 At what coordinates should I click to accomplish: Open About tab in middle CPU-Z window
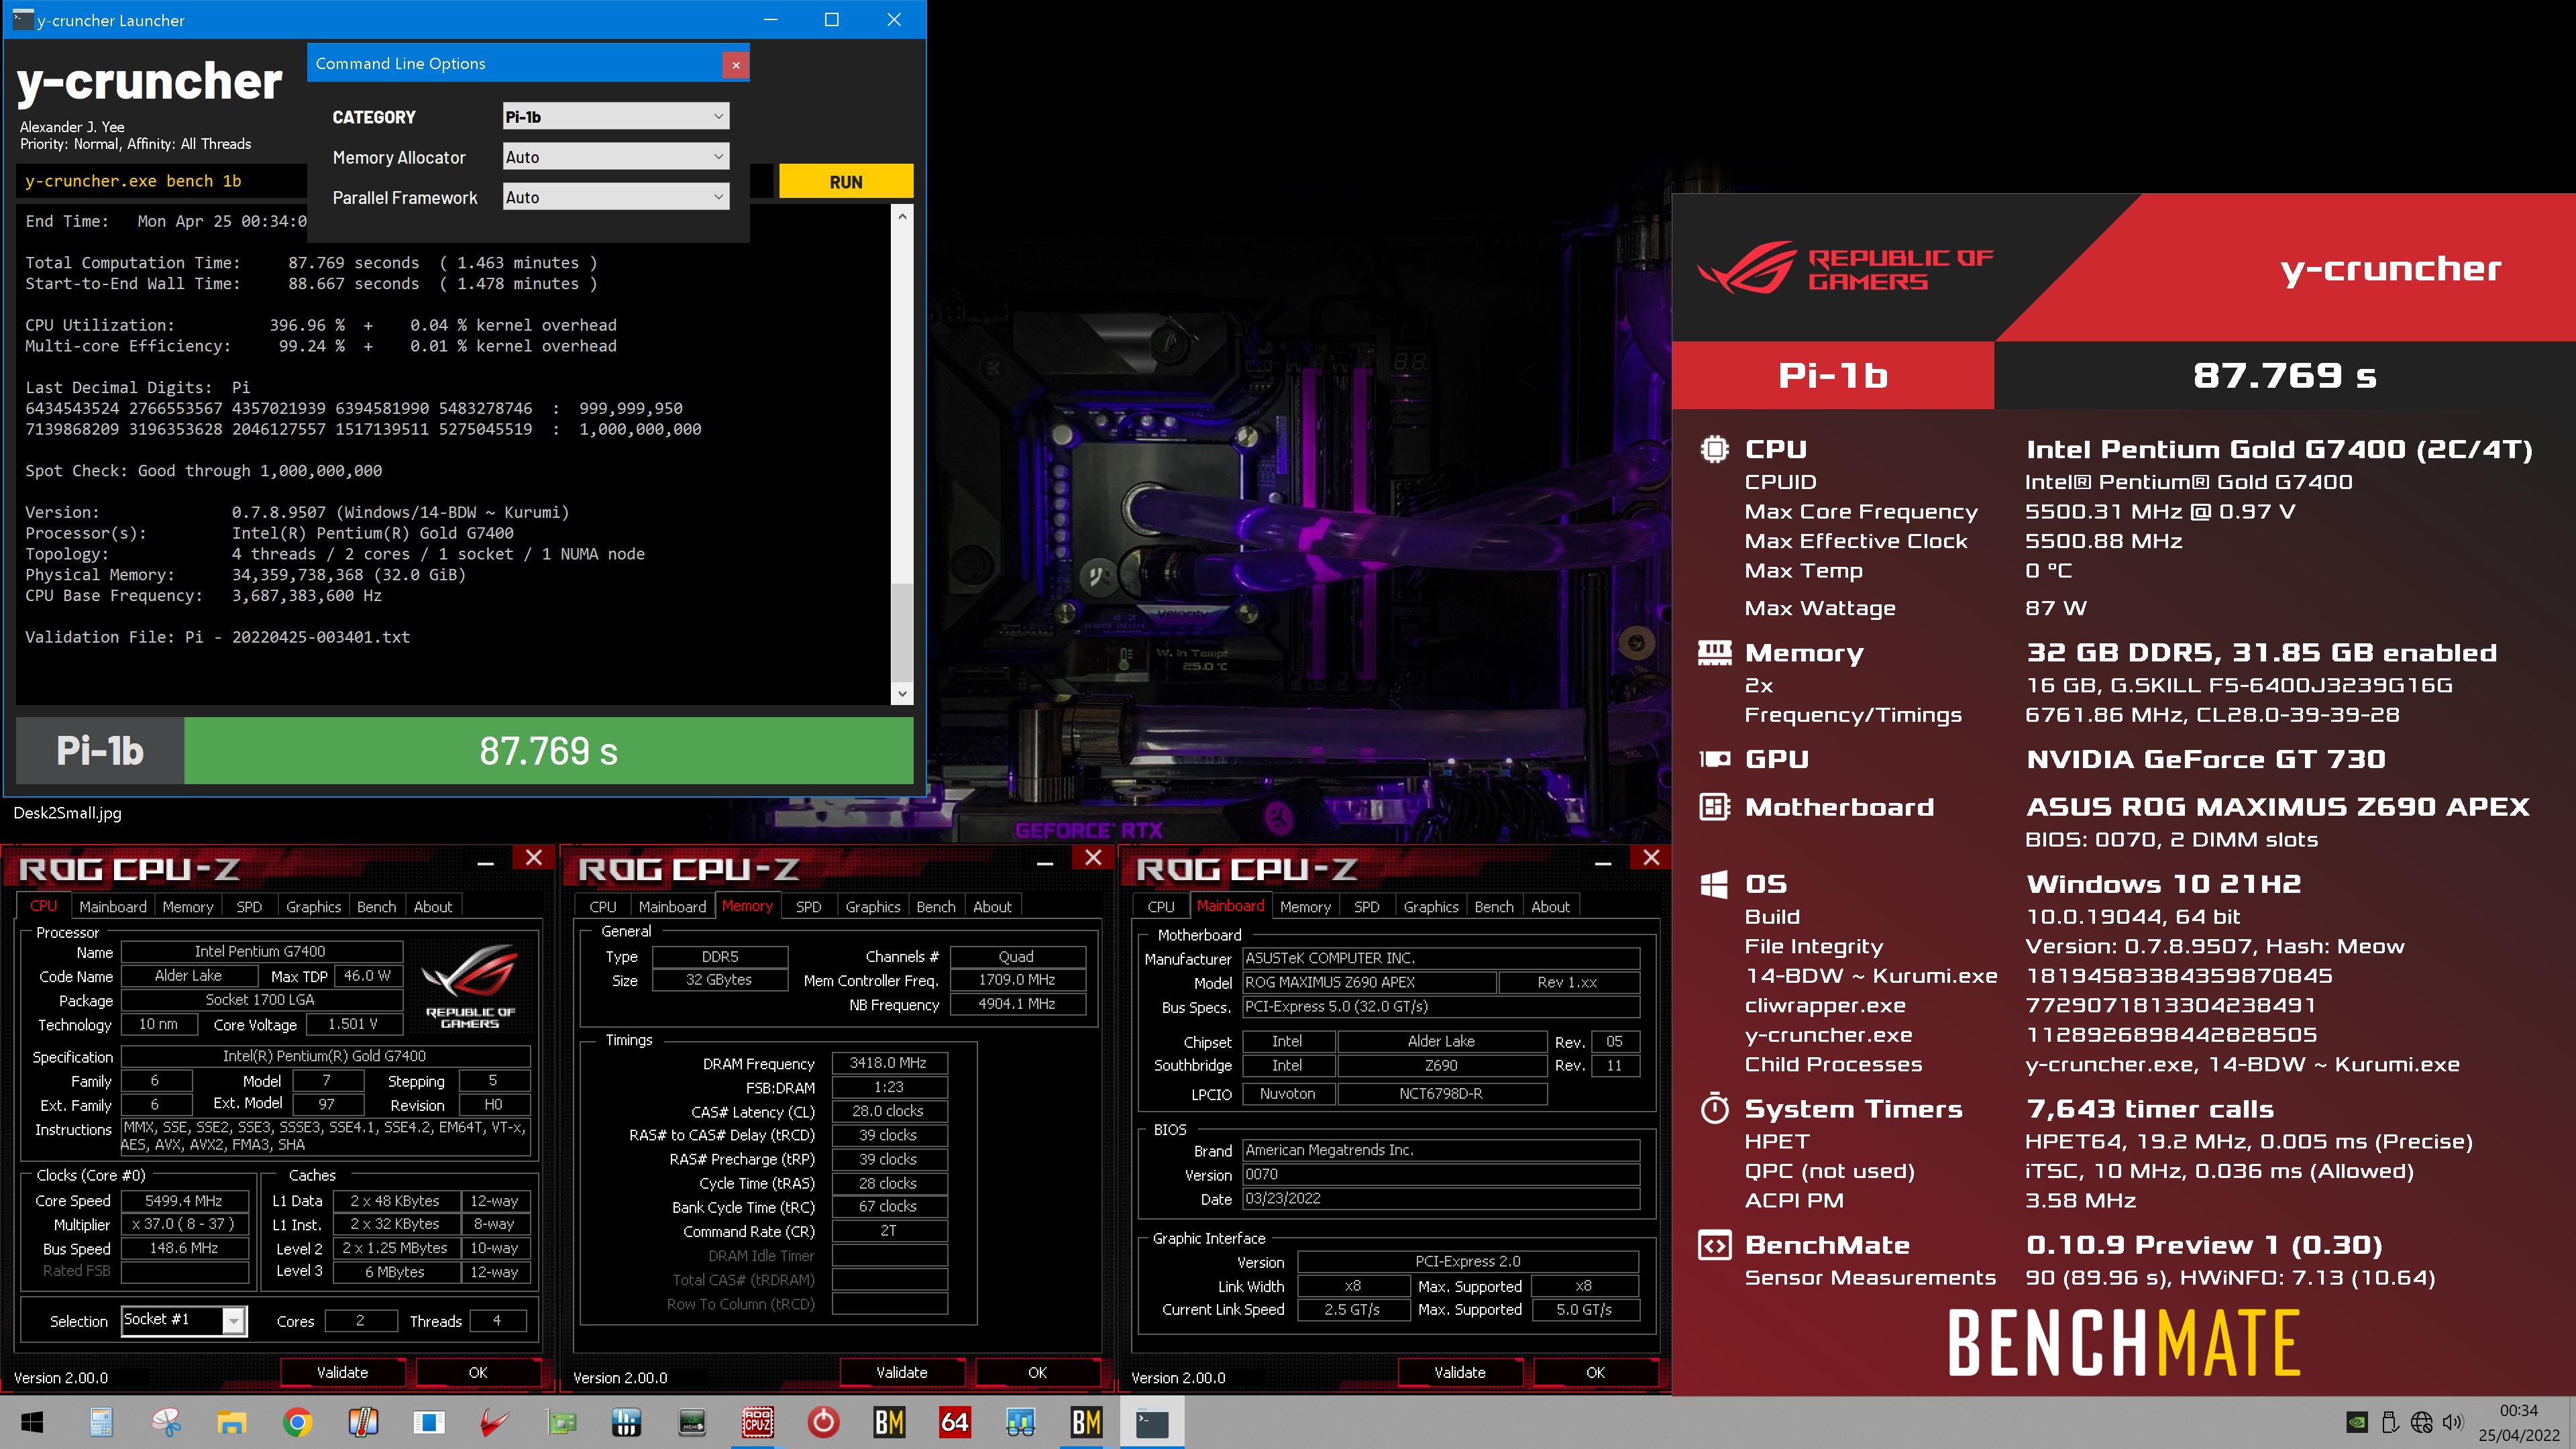pyautogui.click(x=992, y=906)
